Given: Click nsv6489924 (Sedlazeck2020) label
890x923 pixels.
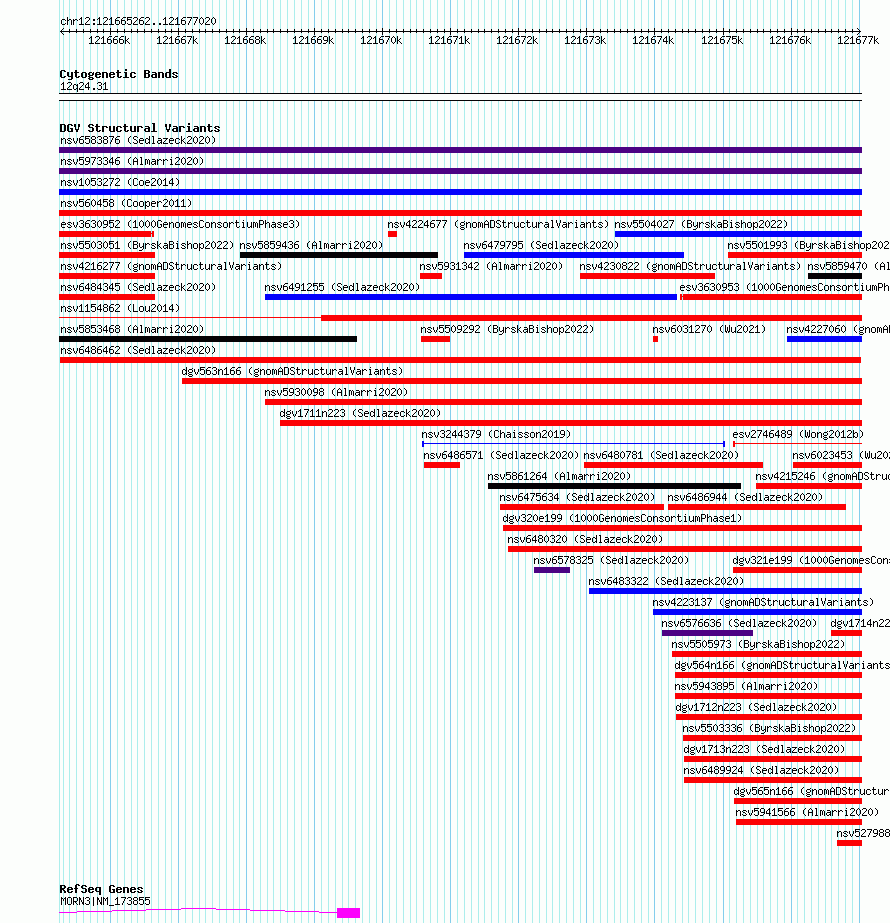Looking at the screenshot, I should (x=761, y=771).
